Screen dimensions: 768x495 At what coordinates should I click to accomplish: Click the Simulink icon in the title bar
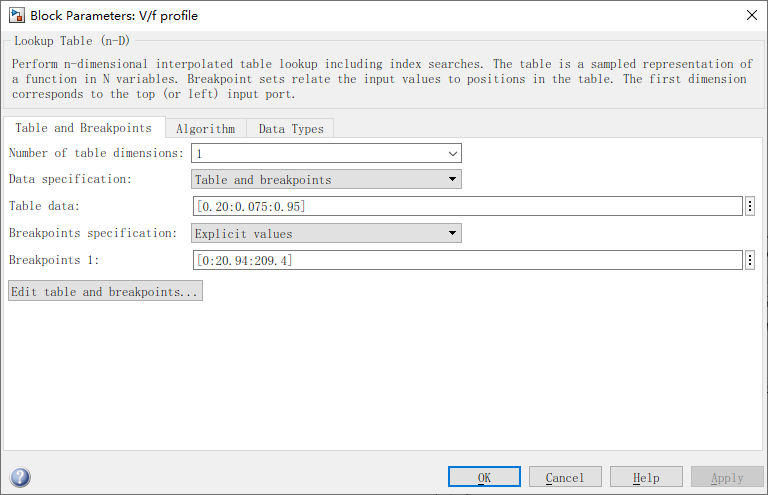click(x=16, y=15)
